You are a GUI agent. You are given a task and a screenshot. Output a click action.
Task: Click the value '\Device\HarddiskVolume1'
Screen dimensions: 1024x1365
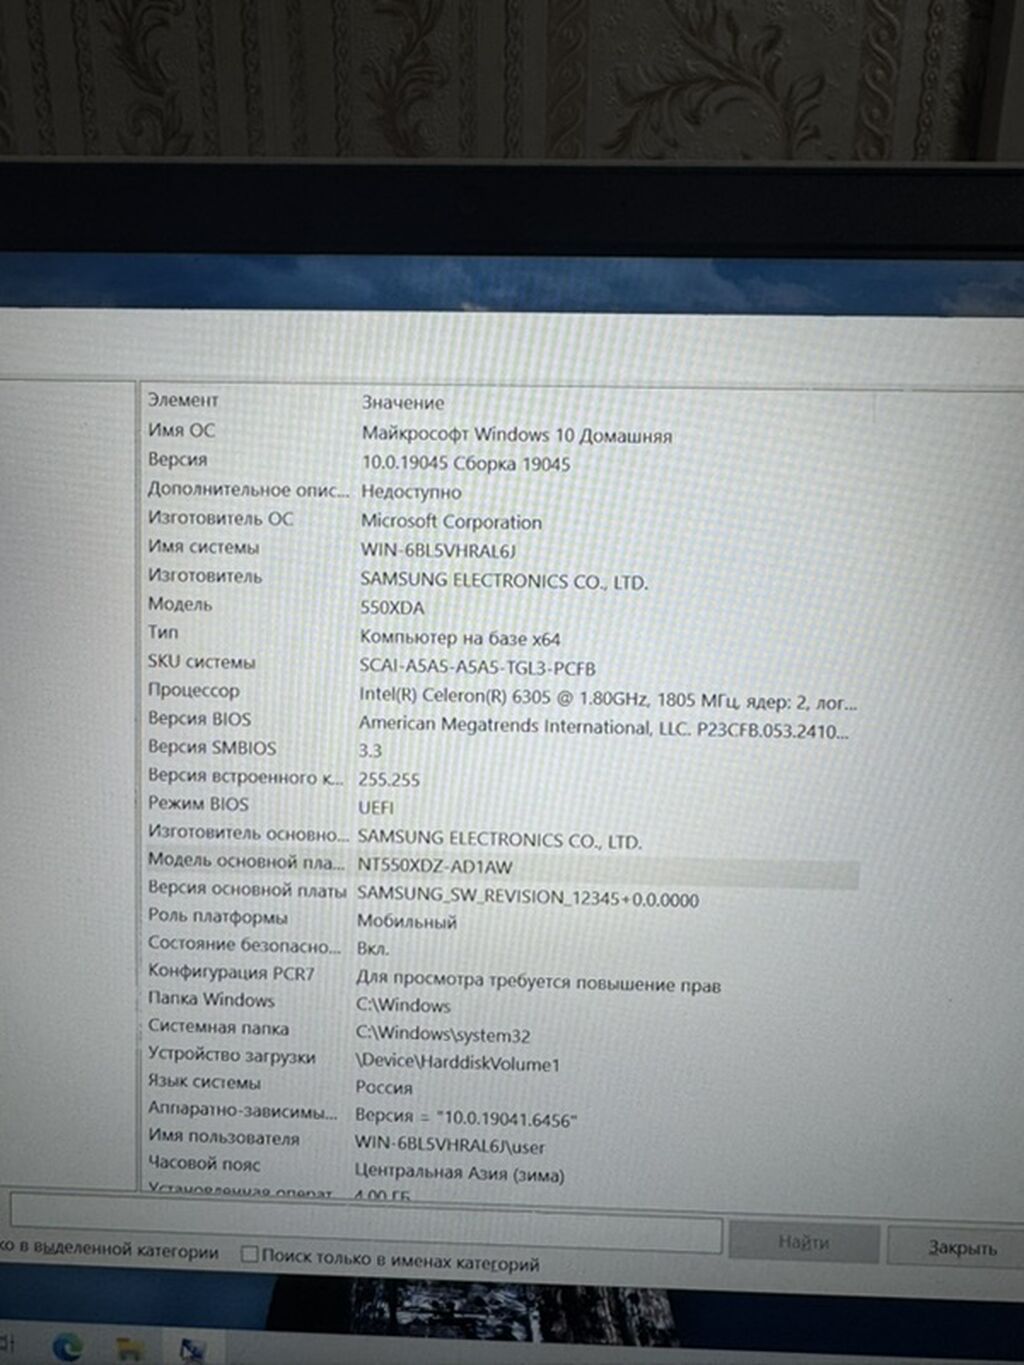(458, 1063)
